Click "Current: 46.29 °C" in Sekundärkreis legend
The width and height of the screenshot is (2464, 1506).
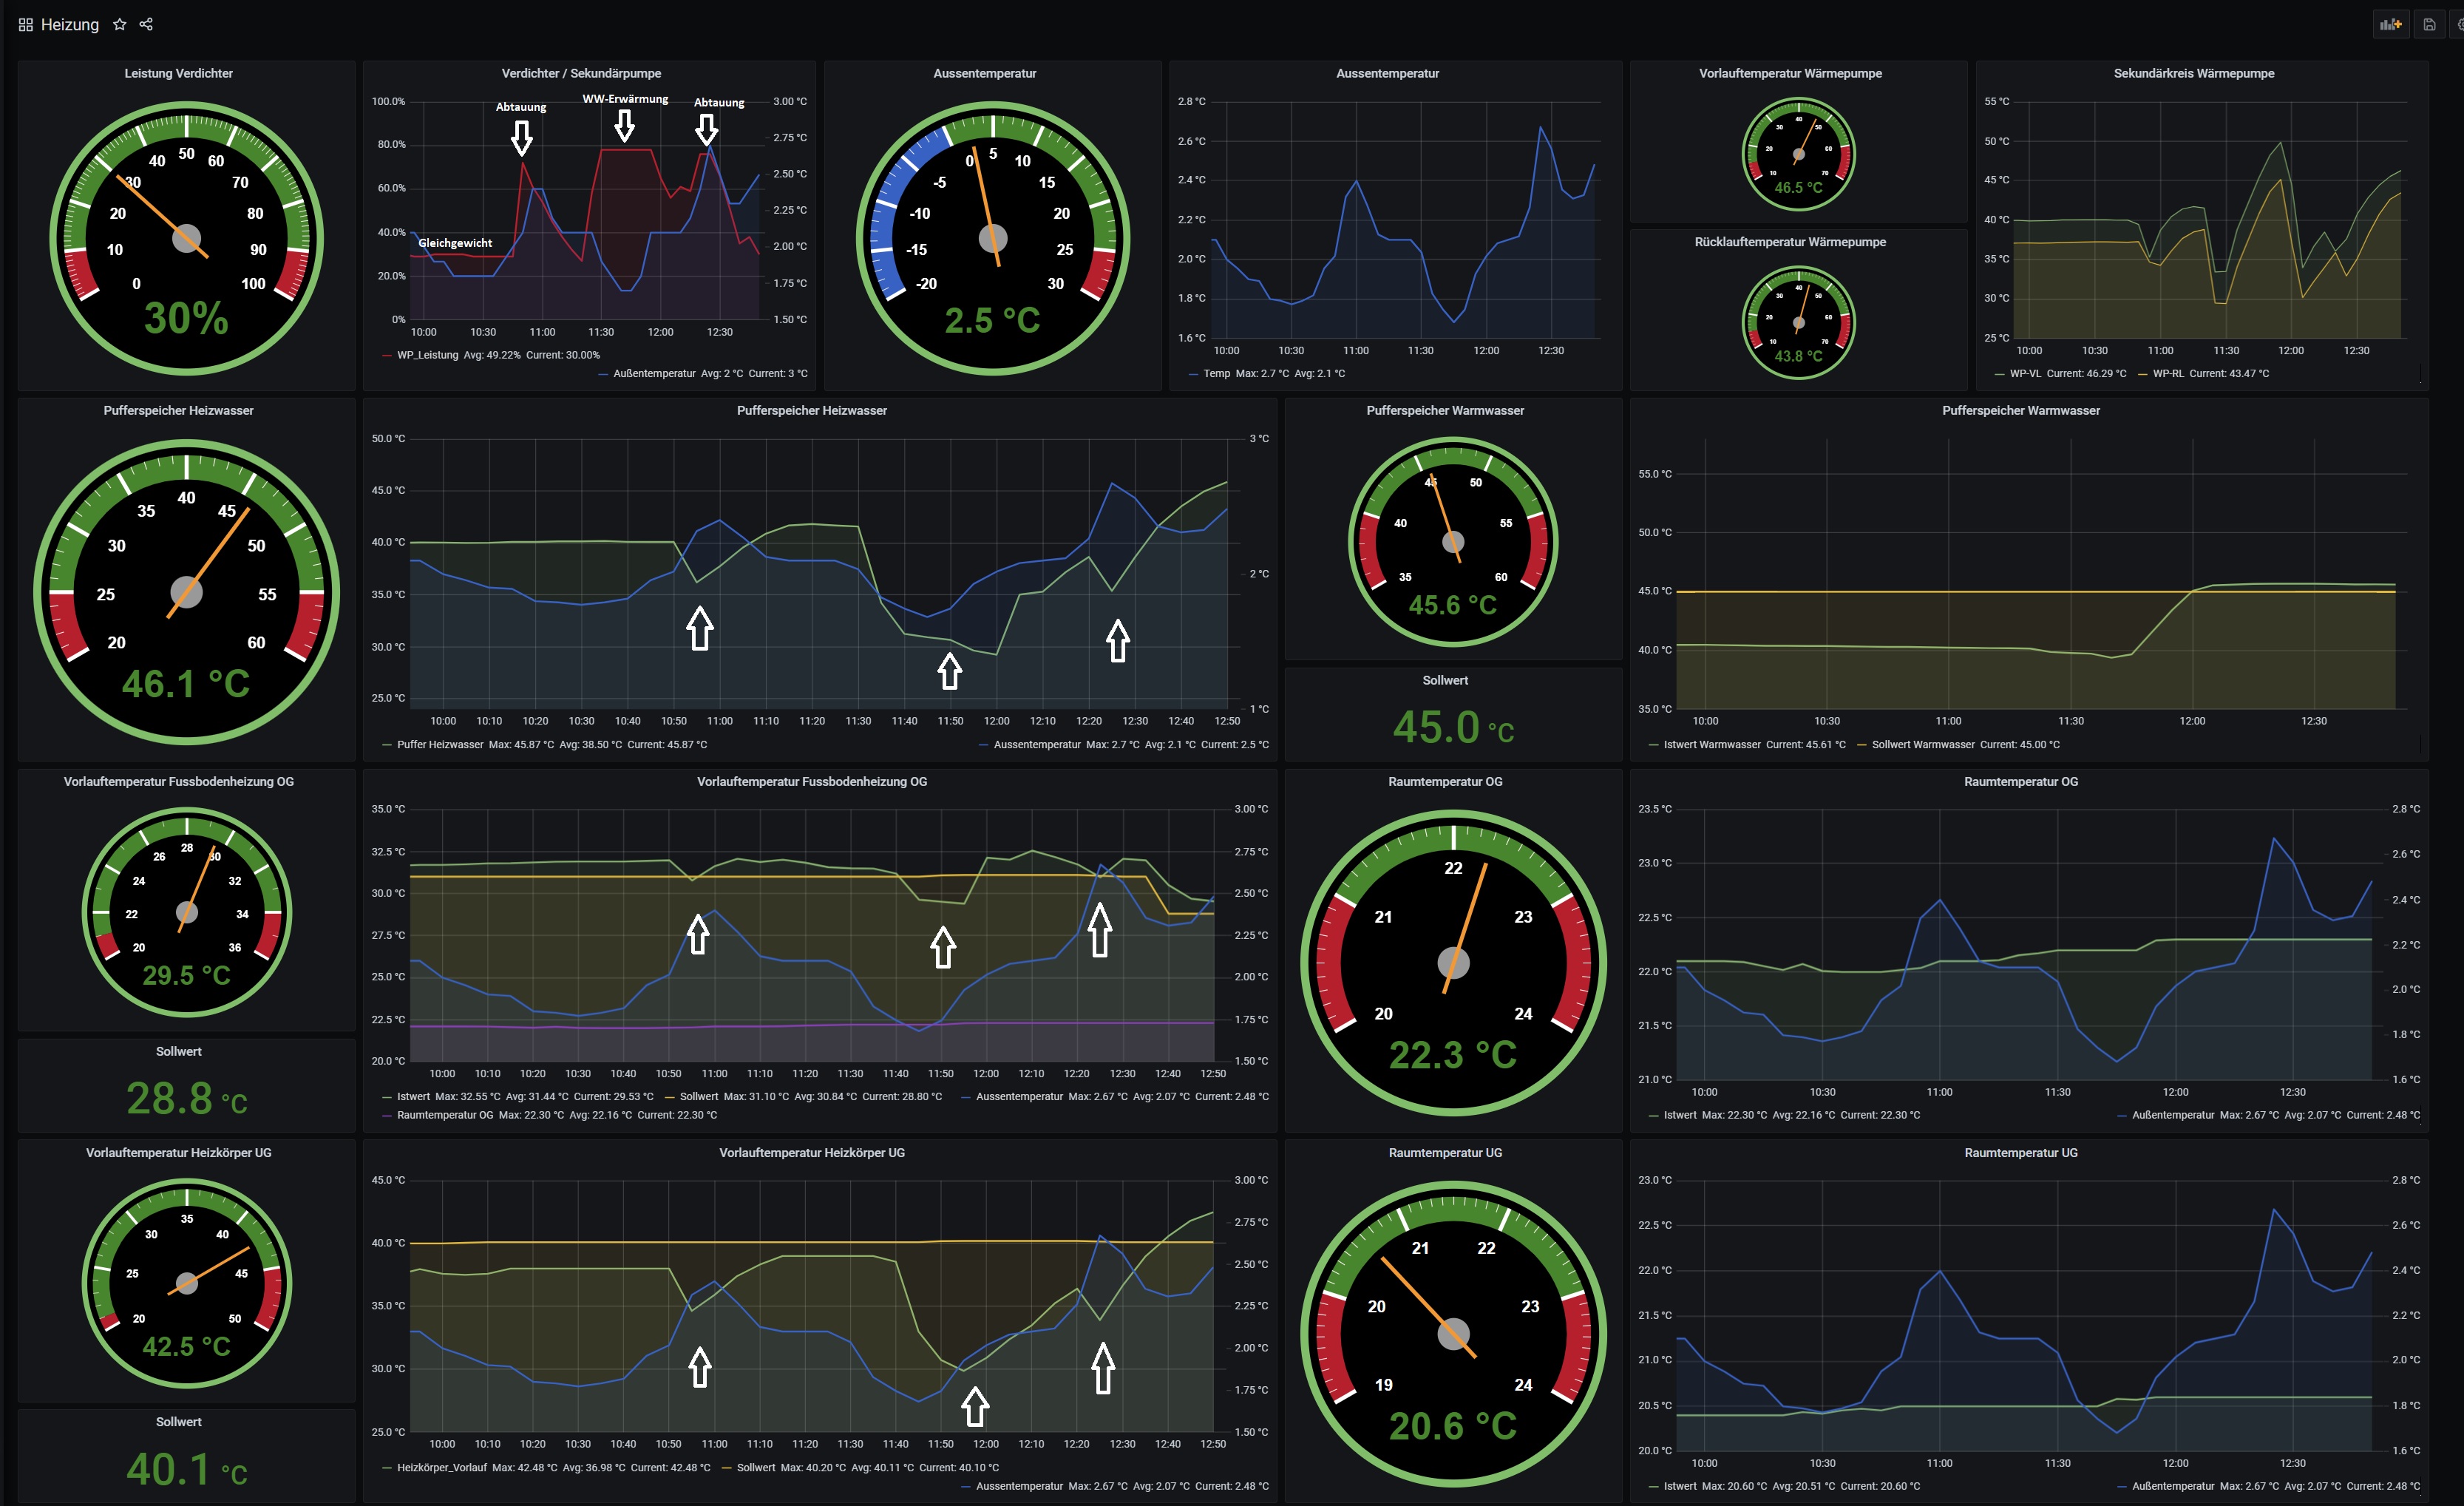click(x=2087, y=374)
